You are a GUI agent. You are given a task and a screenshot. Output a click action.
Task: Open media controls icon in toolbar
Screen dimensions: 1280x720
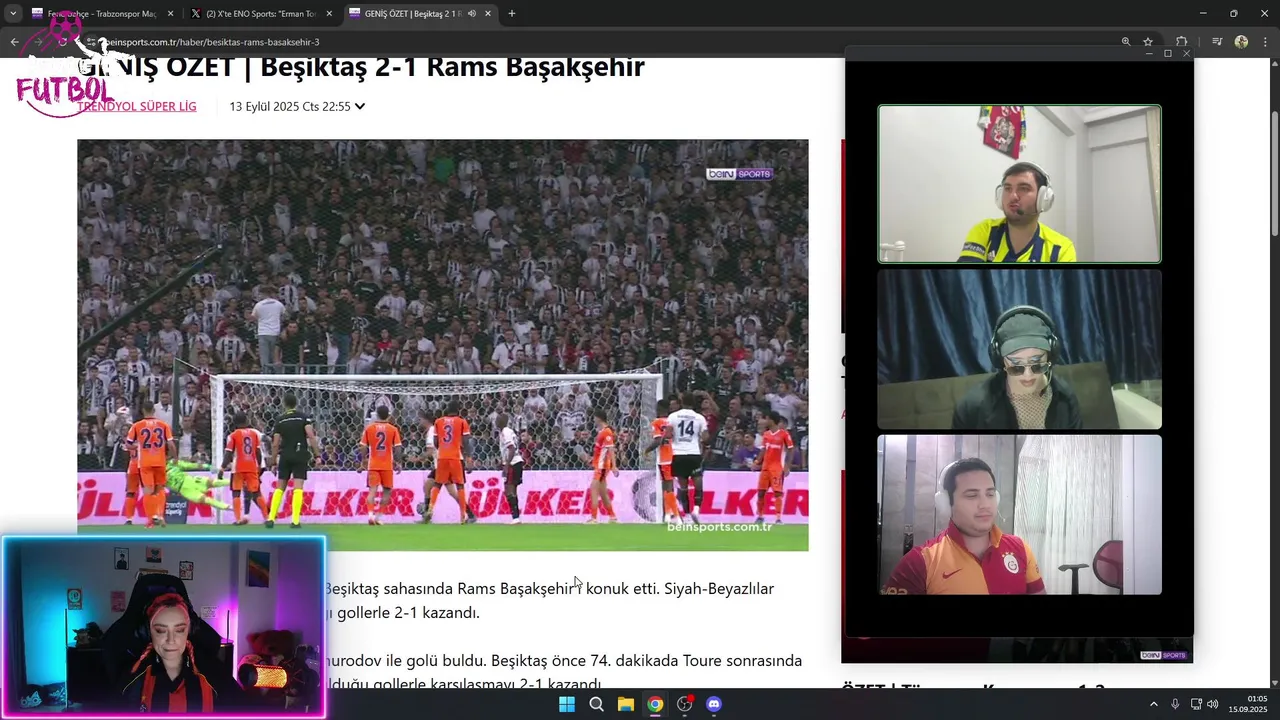[1217, 42]
